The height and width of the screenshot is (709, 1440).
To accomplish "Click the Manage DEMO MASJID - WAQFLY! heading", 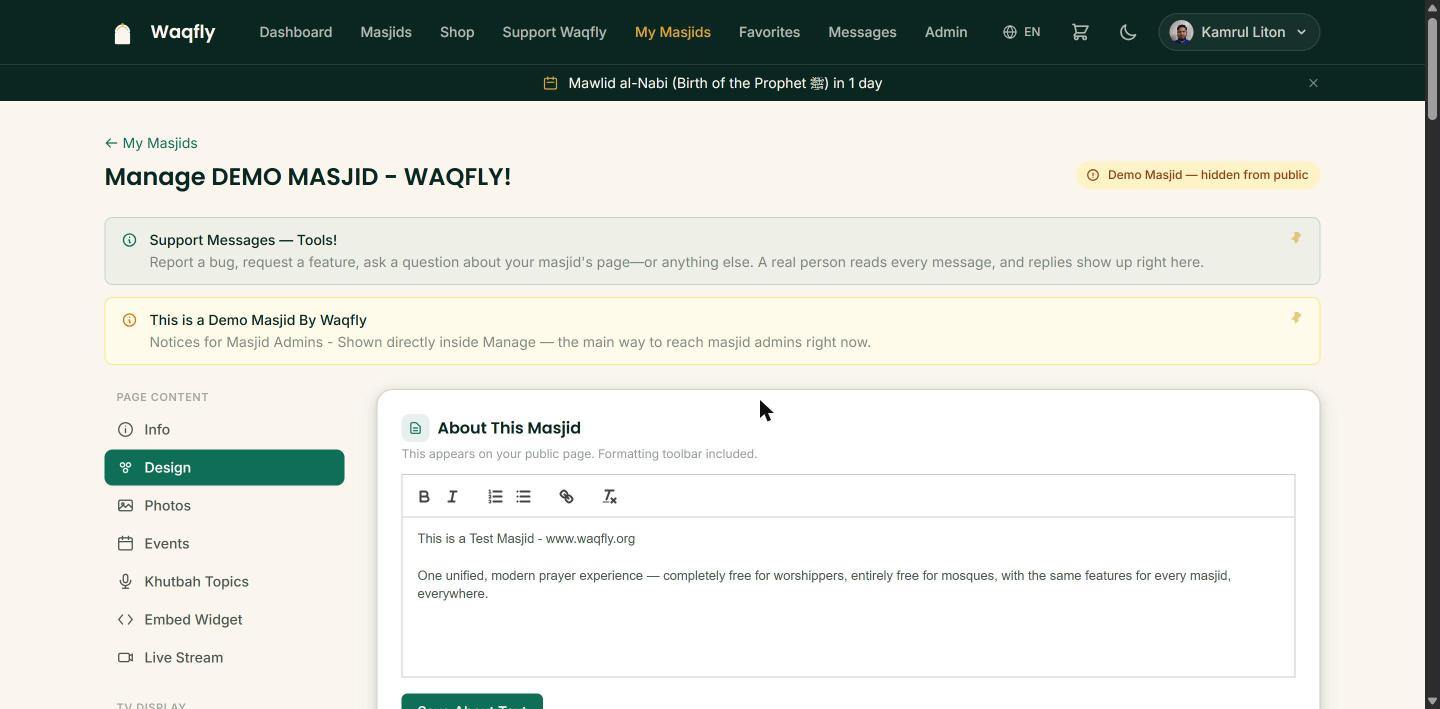I will (307, 177).
